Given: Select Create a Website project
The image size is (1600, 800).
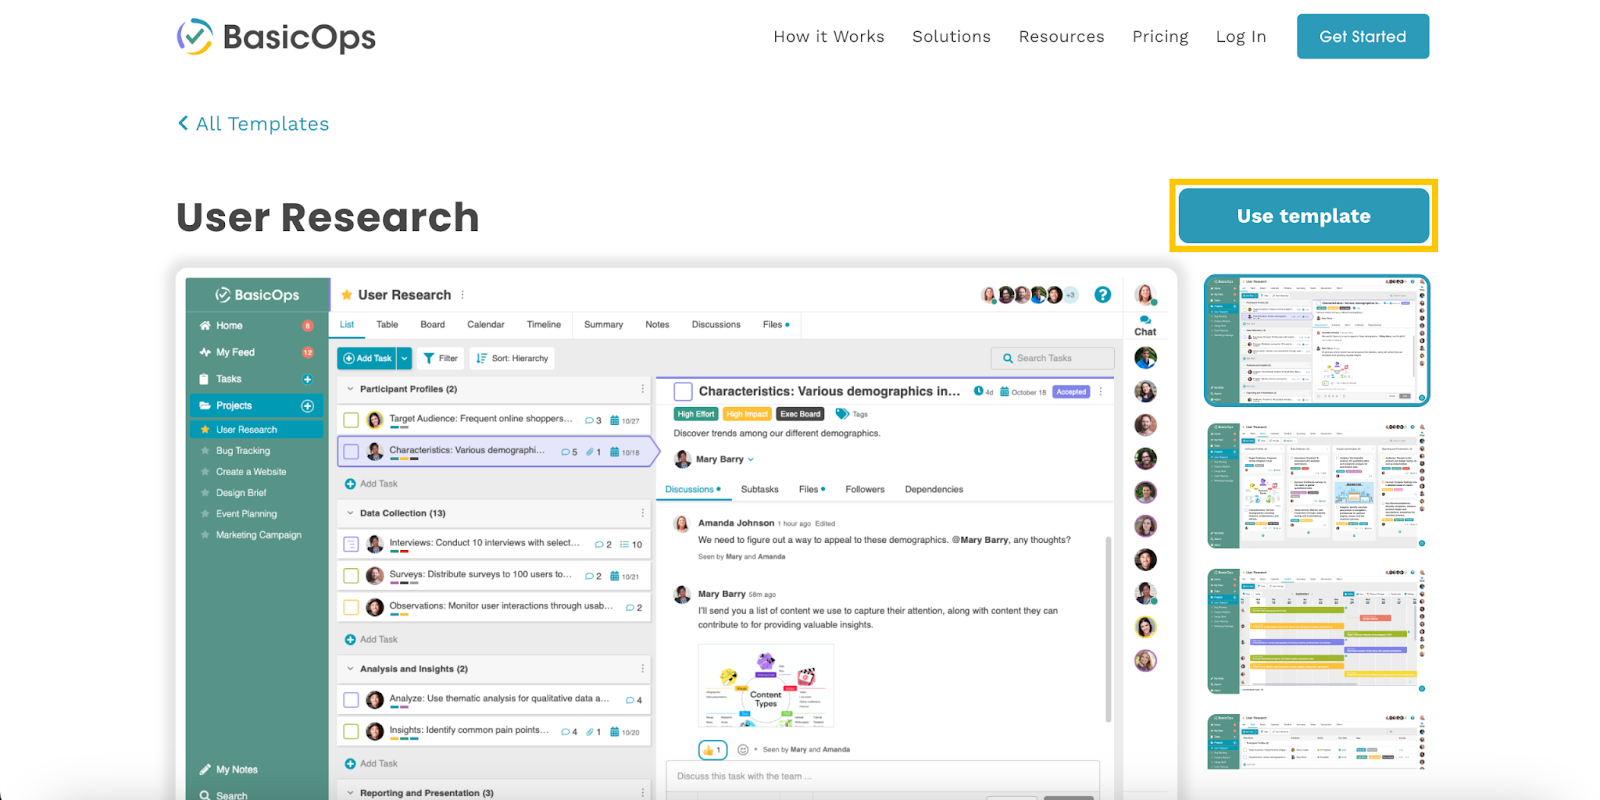Looking at the screenshot, I should (x=251, y=472).
